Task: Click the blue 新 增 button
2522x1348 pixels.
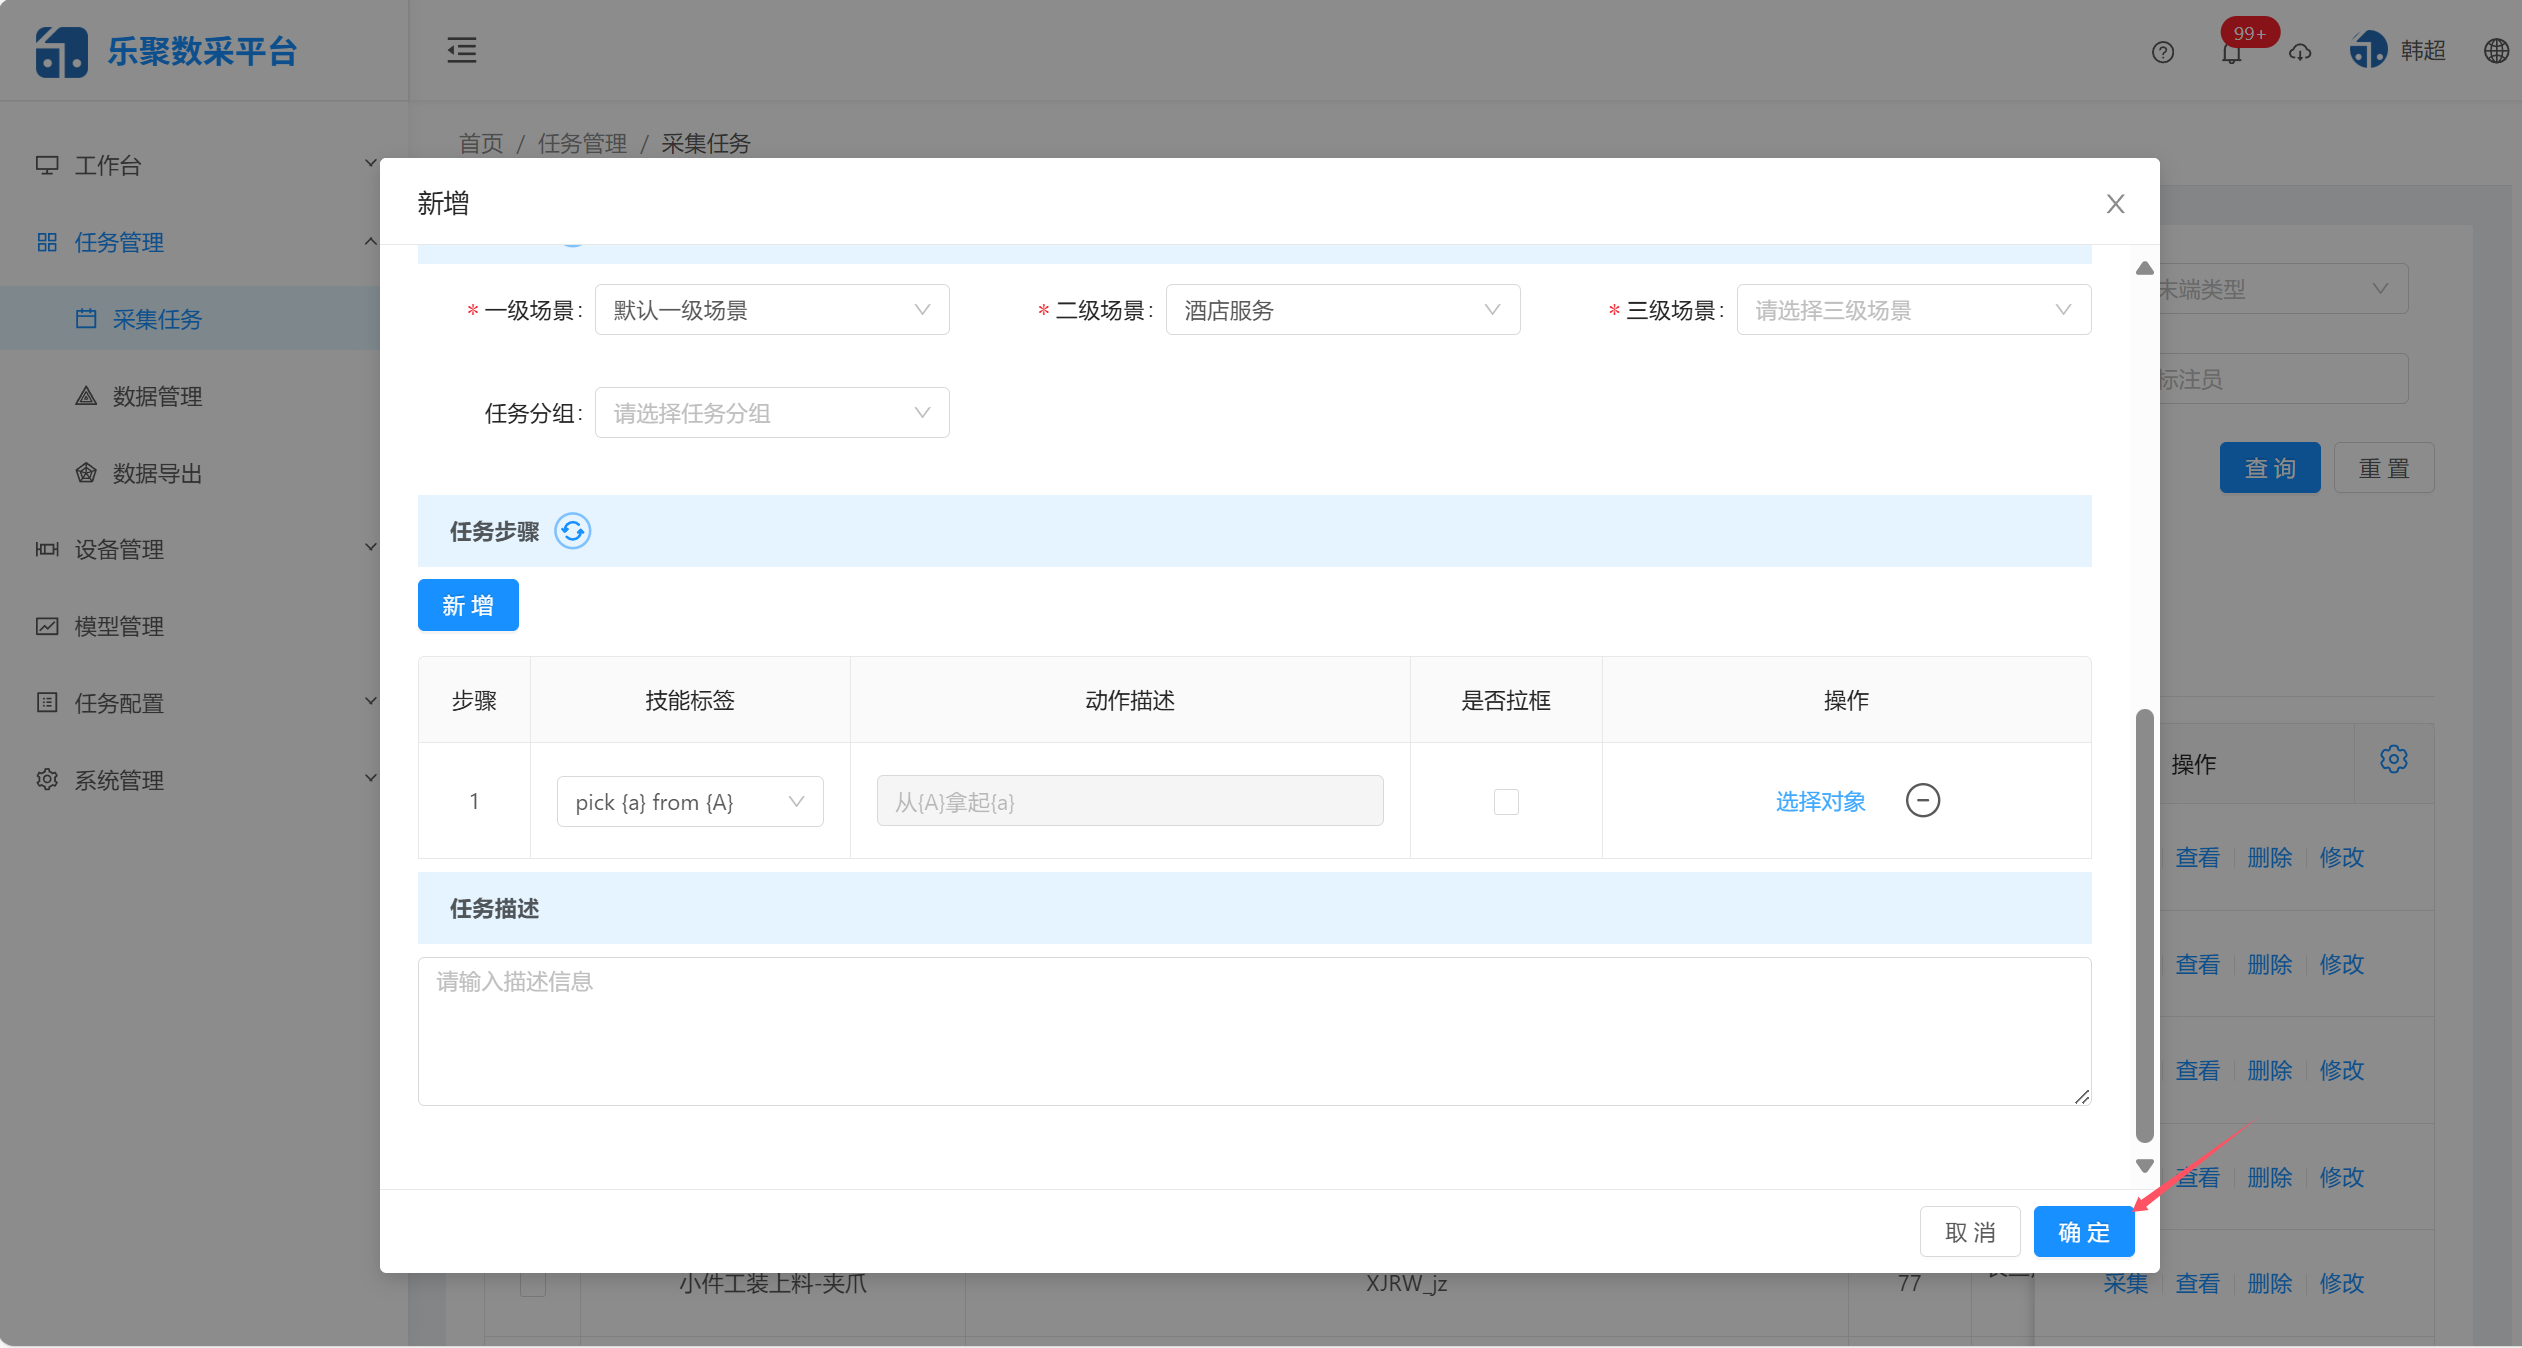Action: pos(467,605)
